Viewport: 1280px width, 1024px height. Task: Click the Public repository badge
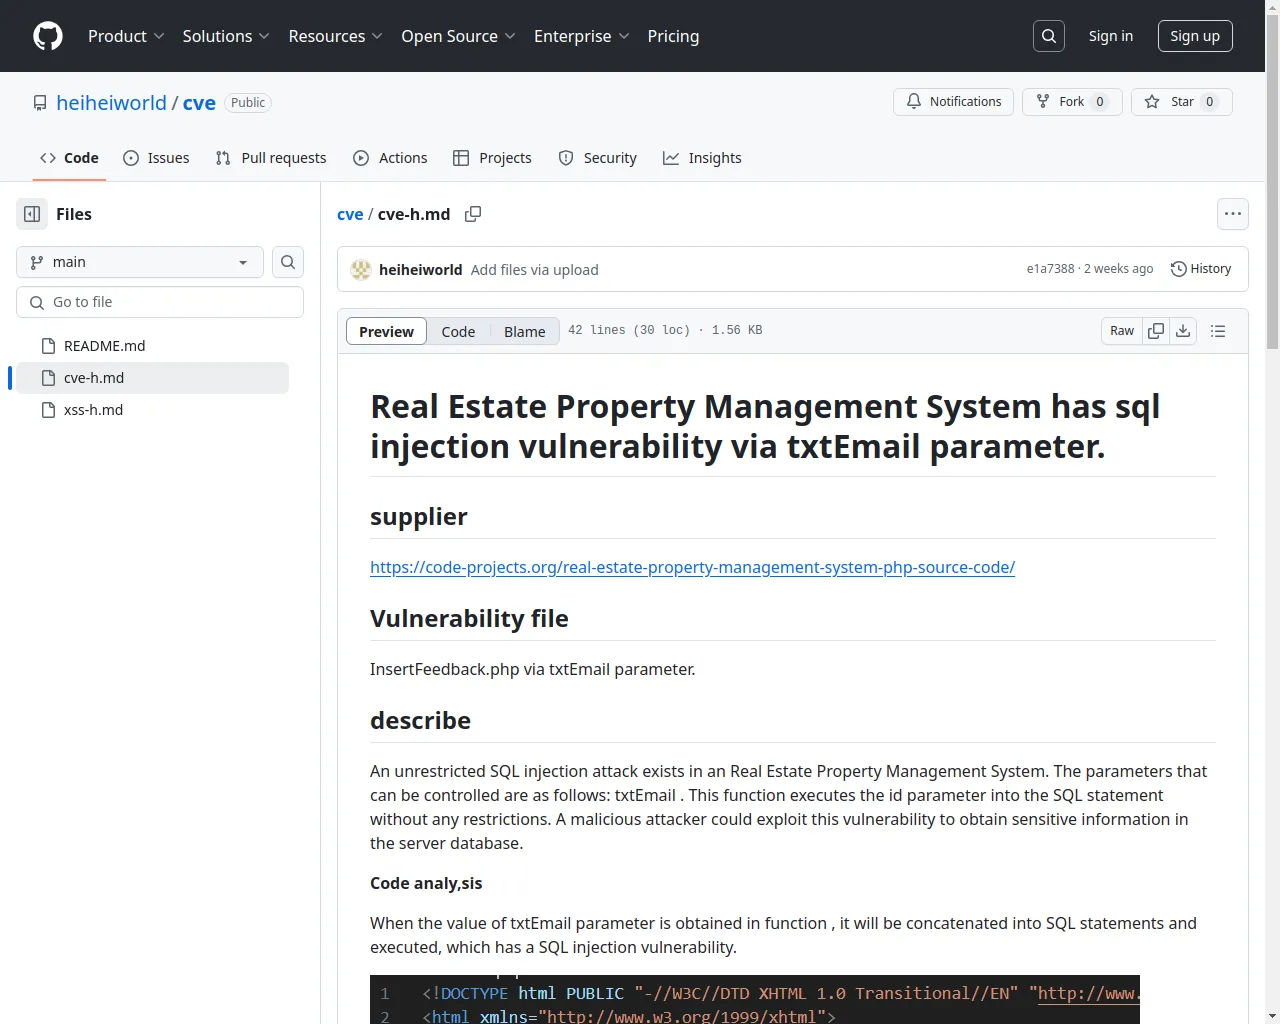[248, 103]
